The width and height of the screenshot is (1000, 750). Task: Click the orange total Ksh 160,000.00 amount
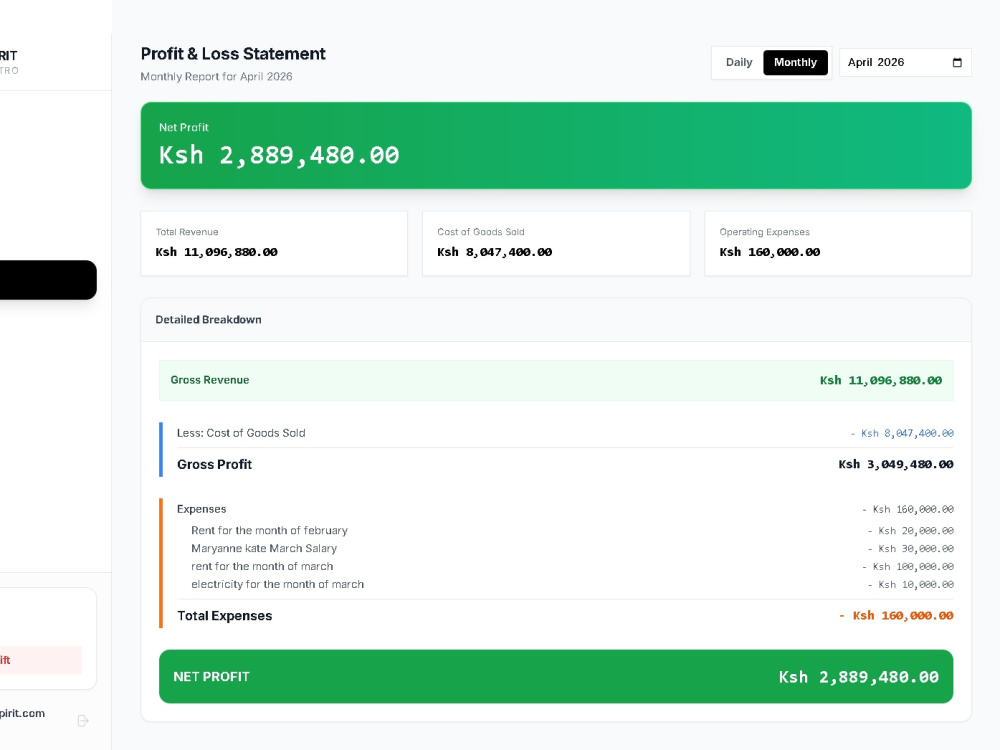896,615
